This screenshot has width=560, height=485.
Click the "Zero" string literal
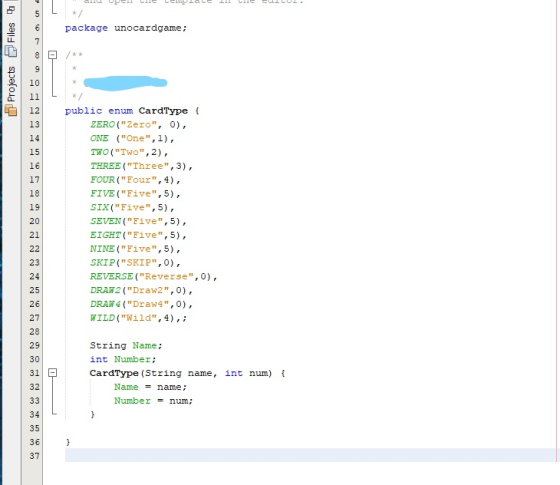[139, 125]
